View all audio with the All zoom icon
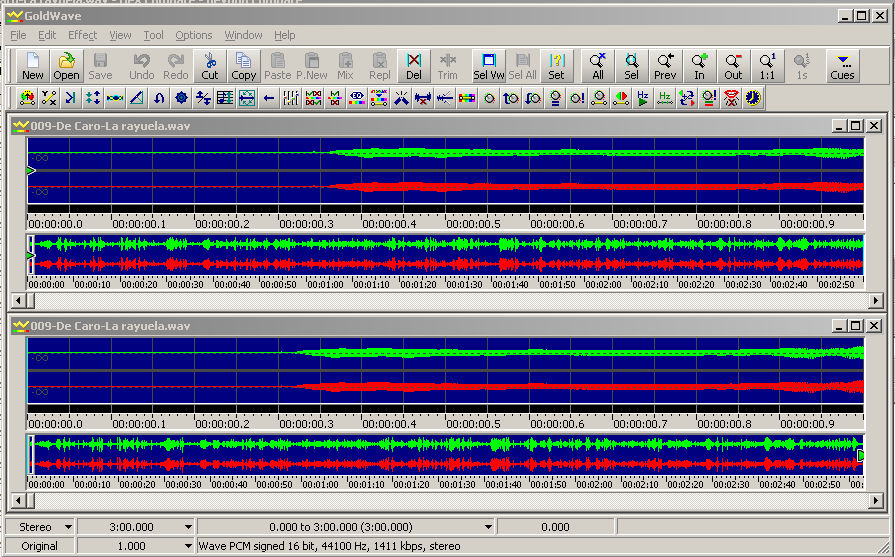The width and height of the screenshot is (895, 557). (598, 66)
